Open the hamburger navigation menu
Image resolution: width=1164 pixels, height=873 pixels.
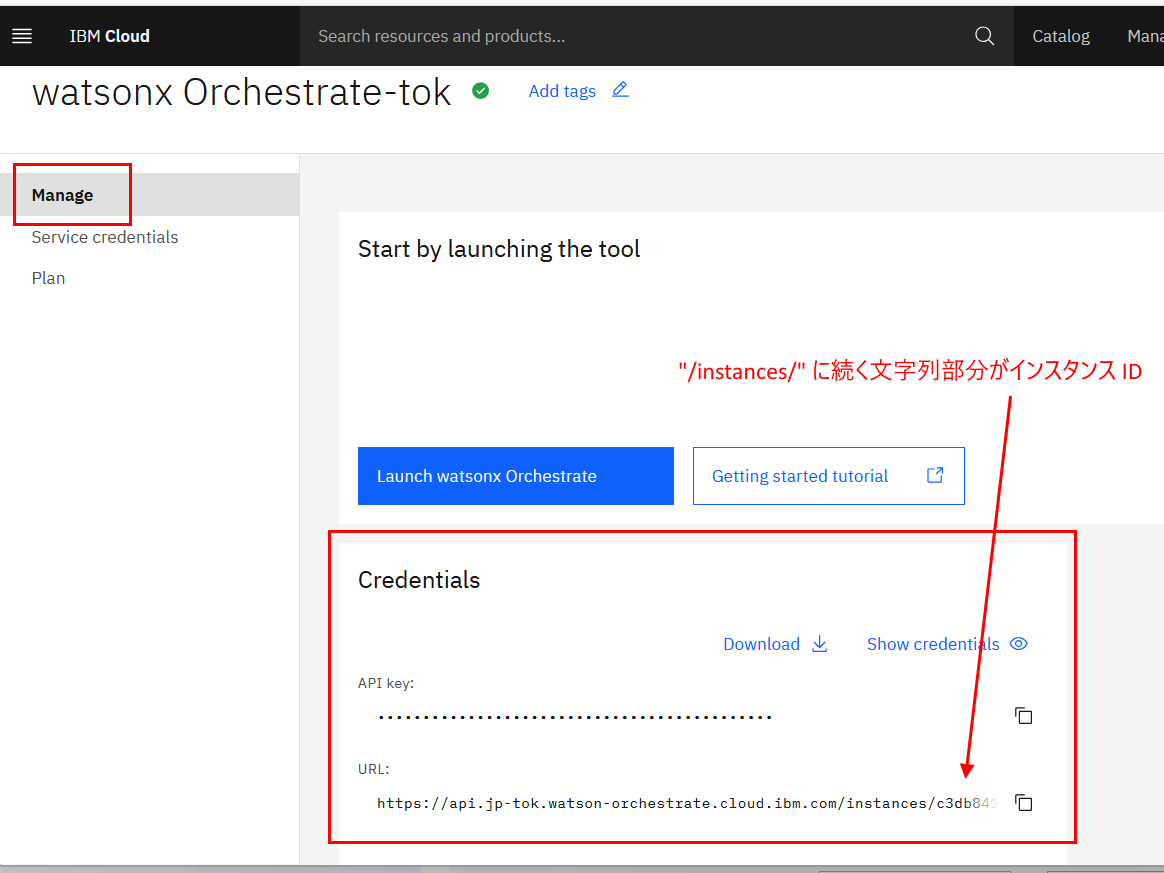[x=22, y=36]
